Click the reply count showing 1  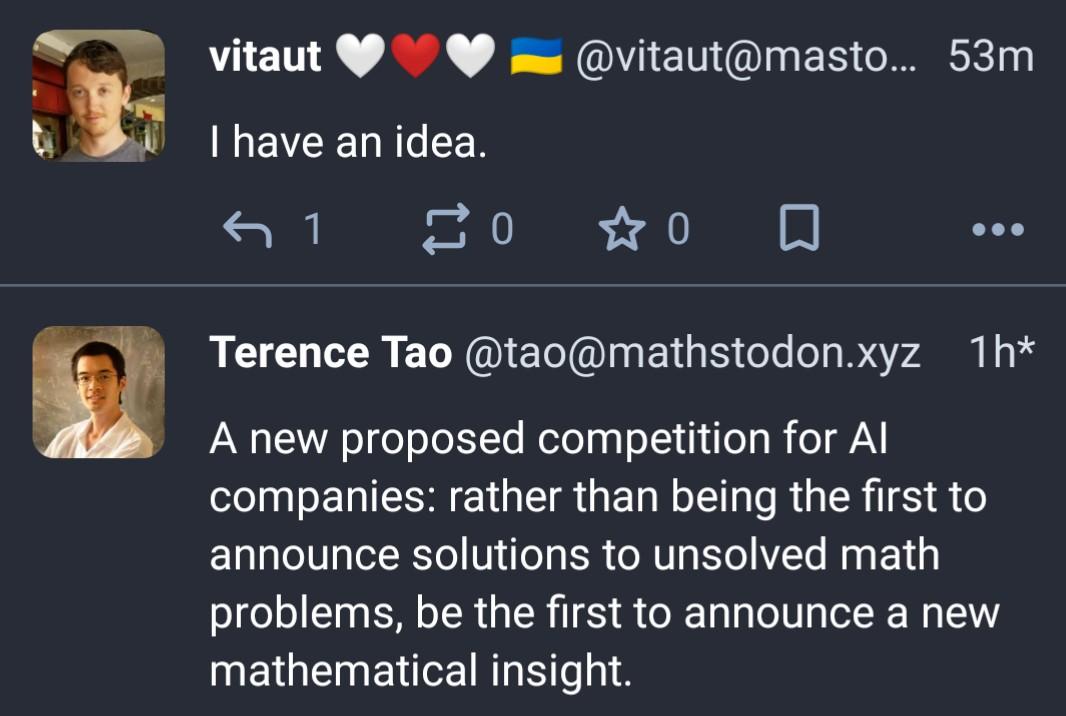pos(313,228)
